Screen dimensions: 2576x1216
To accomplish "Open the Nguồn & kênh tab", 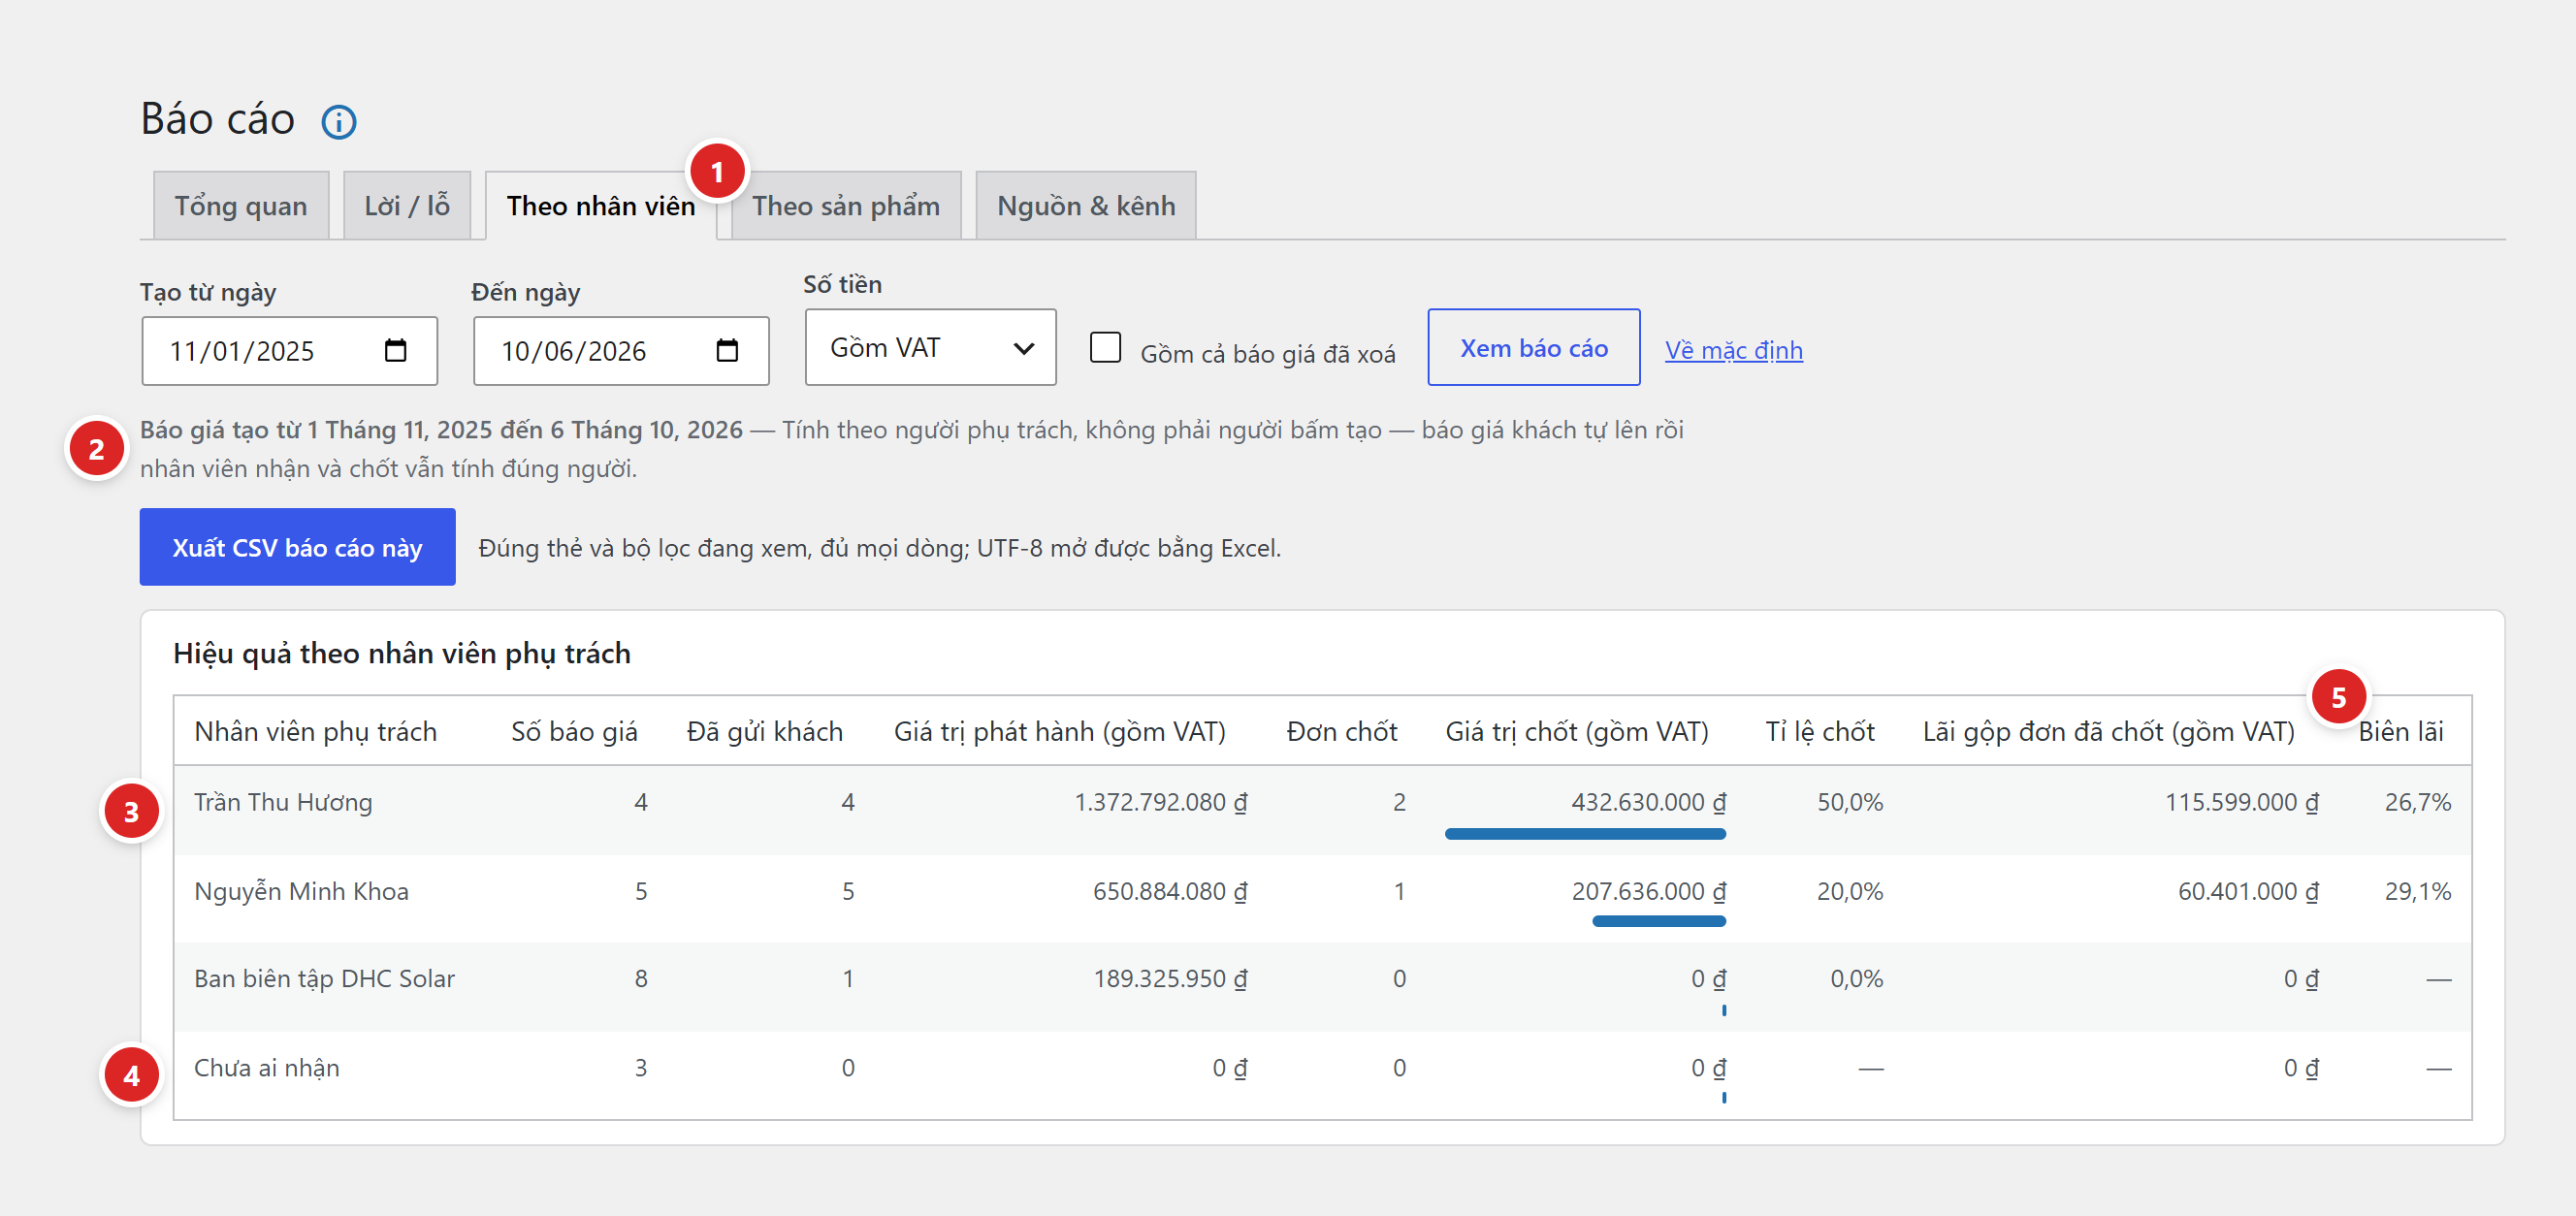I will pos(1086,206).
